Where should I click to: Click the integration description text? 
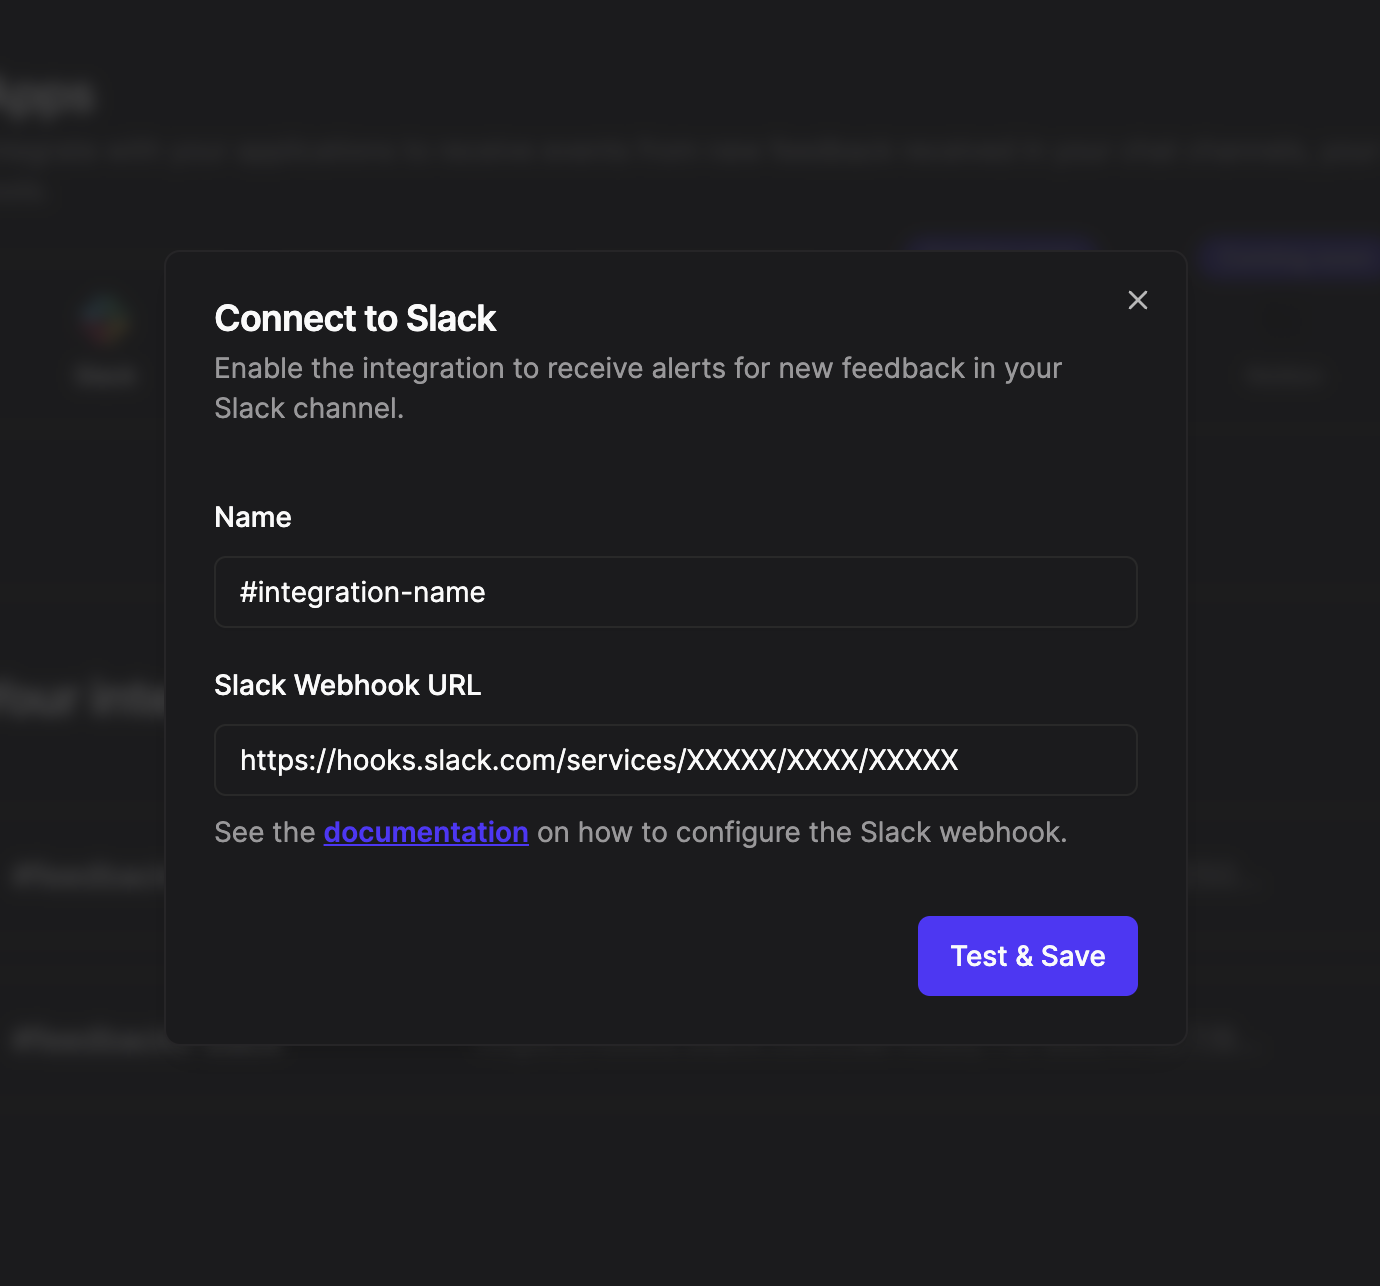[637, 388]
